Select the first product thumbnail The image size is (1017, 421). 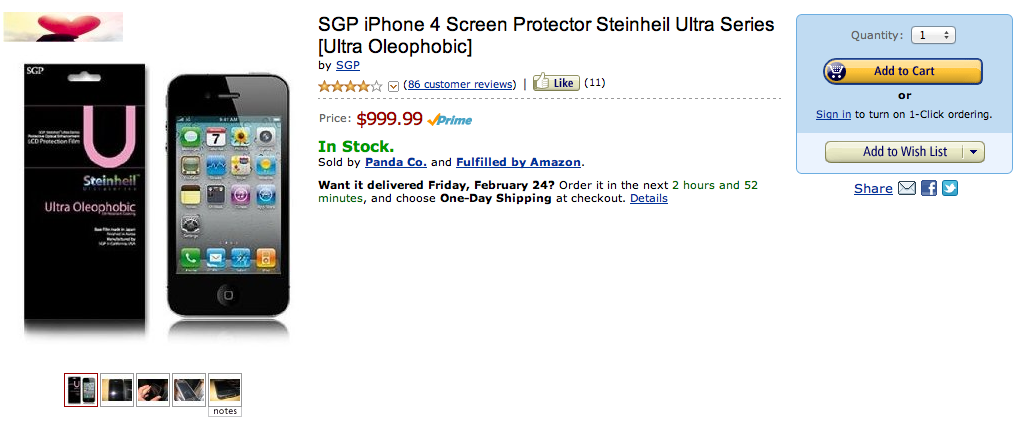81,389
